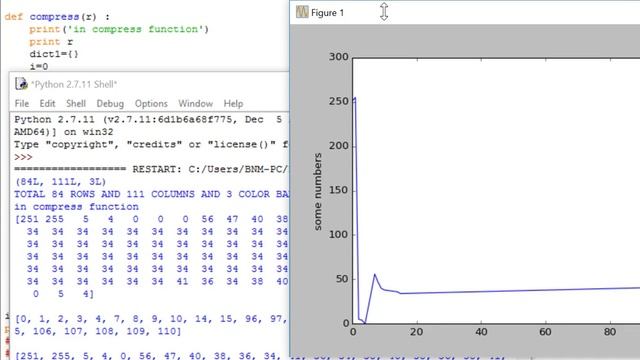Open the File menu in Python Shell
640x360 pixels.
coord(22,104)
